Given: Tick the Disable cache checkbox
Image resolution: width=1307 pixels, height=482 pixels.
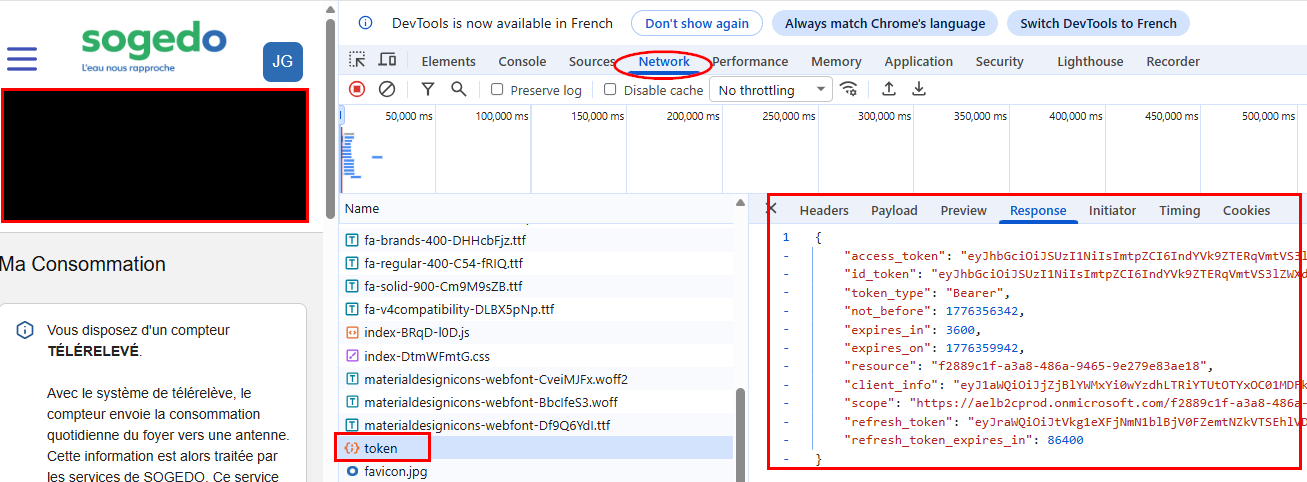Looking at the screenshot, I should (610, 90).
